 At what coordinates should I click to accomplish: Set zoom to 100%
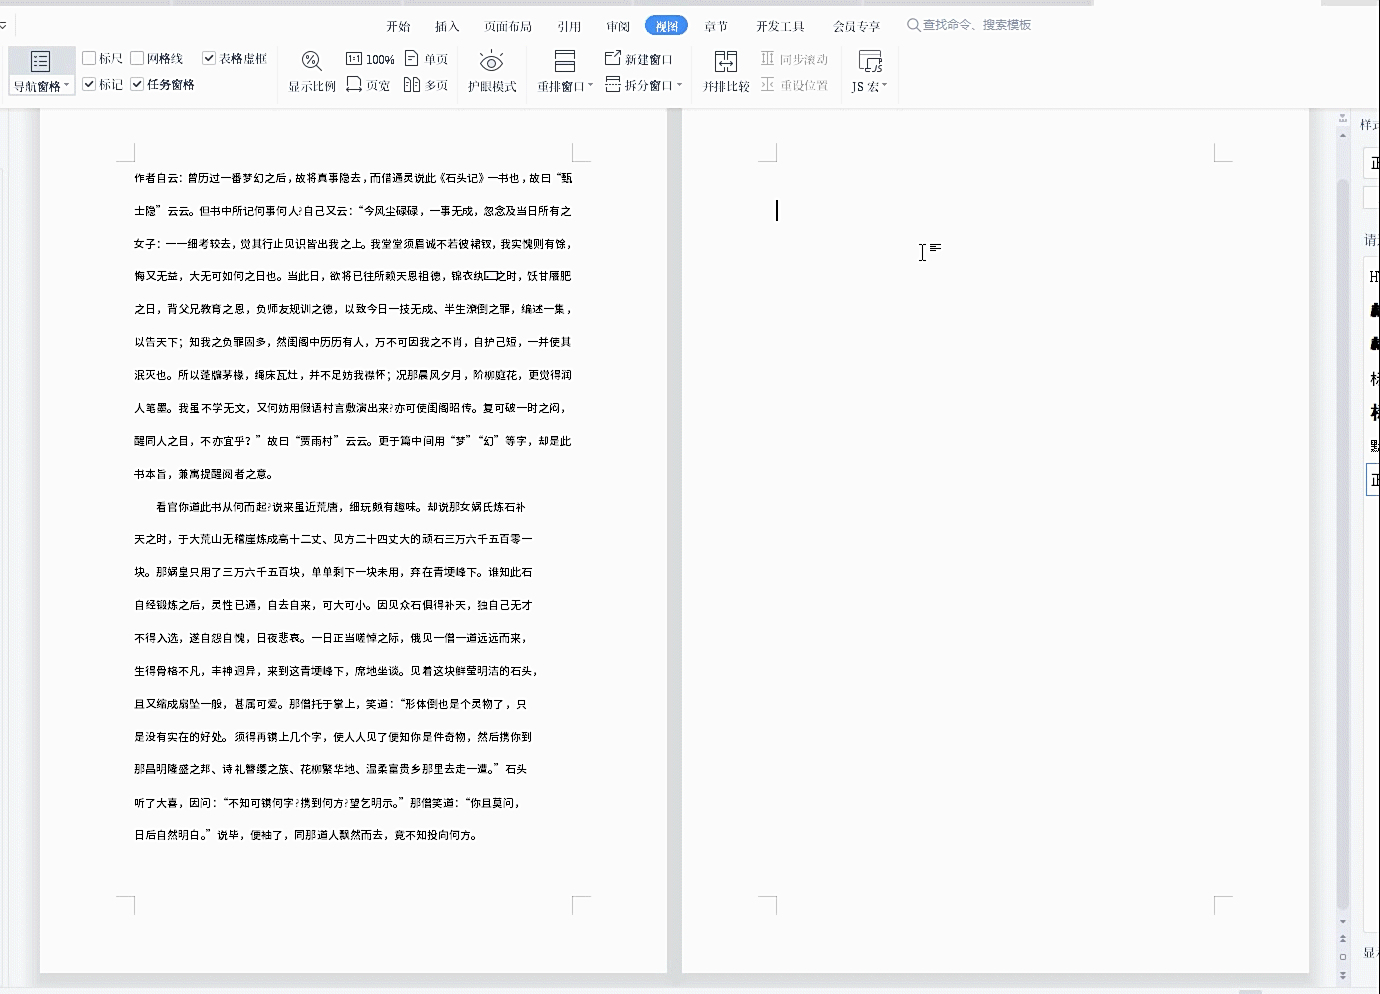point(370,59)
